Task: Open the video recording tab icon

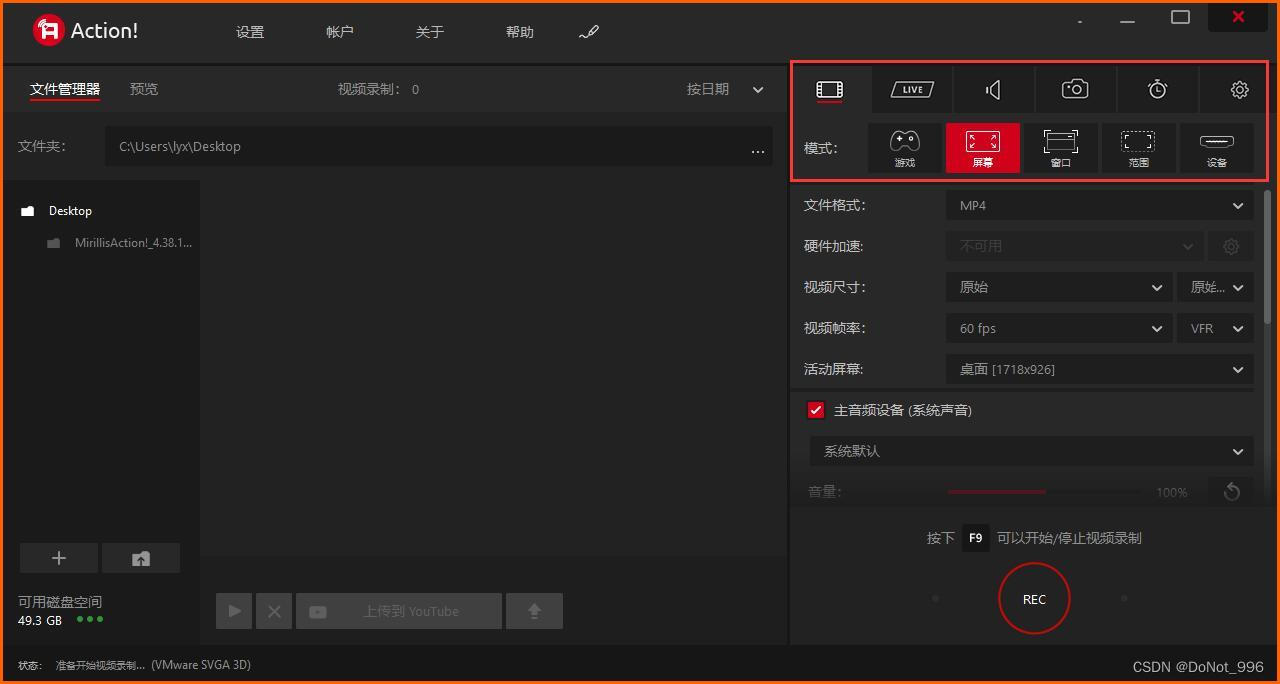Action: pos(830,90)
